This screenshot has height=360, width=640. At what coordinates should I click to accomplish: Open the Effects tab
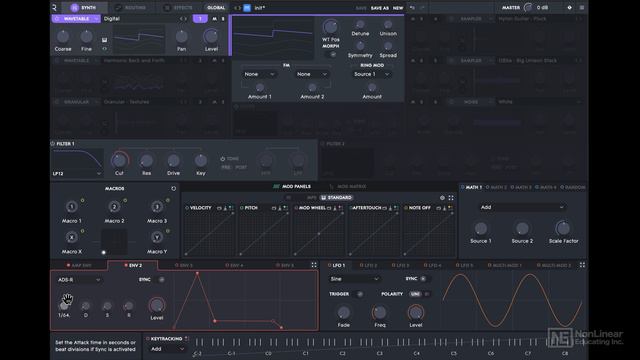[x=178, y=7]
